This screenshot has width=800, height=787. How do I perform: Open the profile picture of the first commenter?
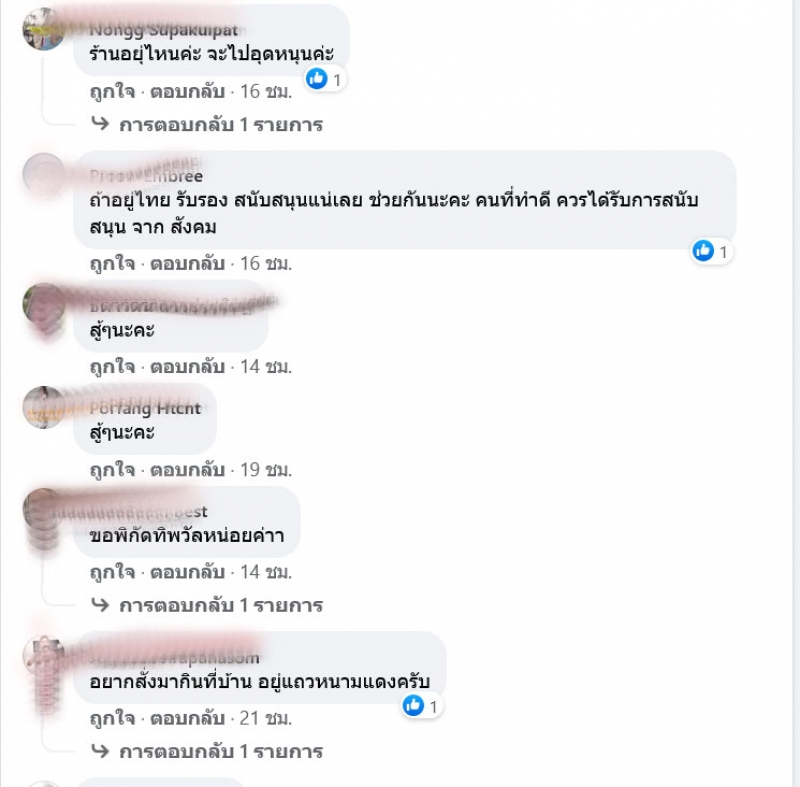(44, 29)
